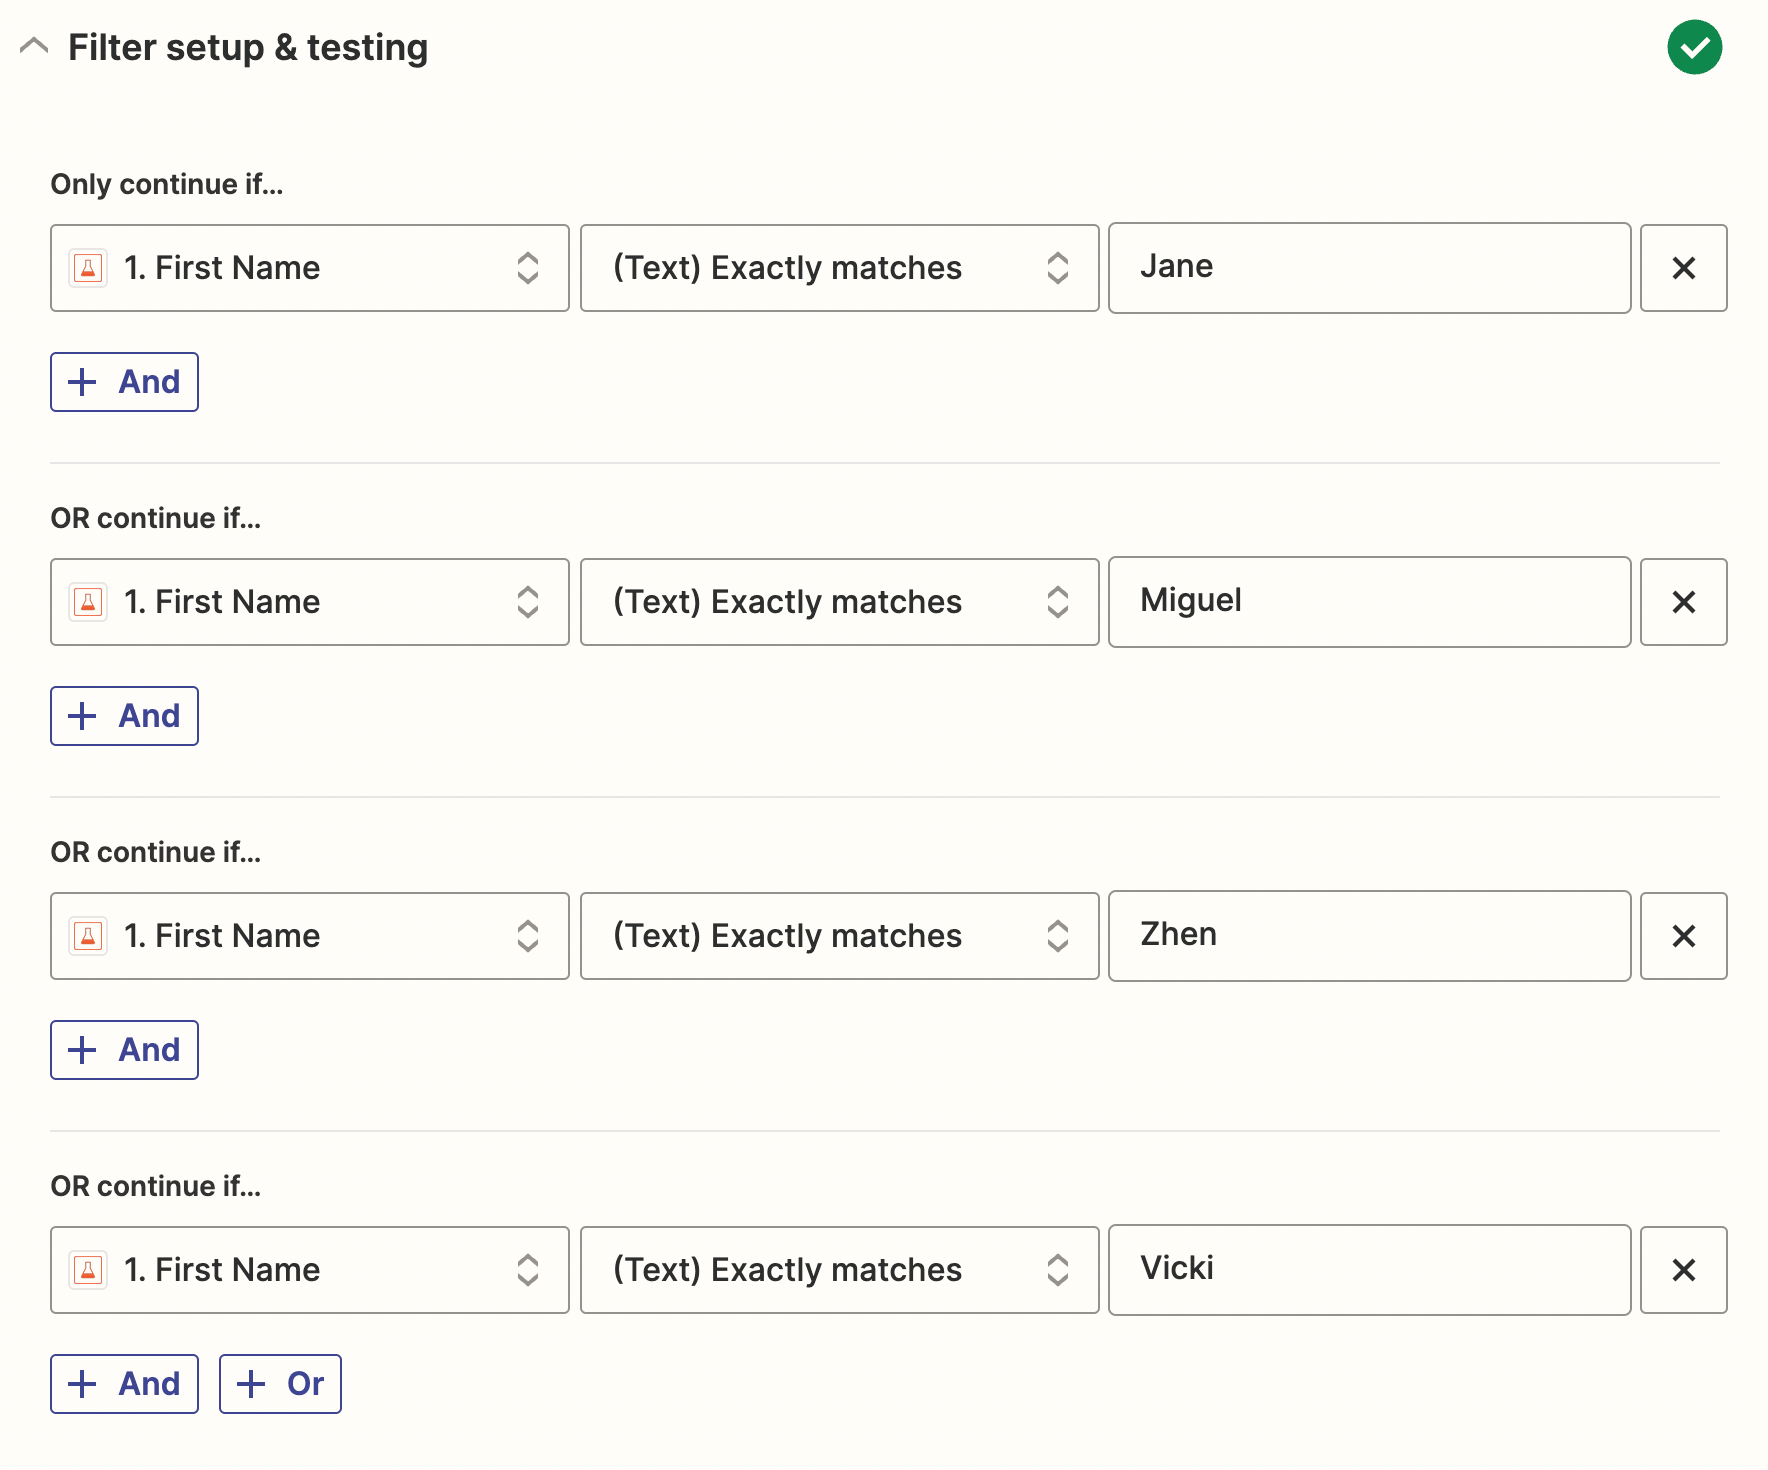
Task: Click the Filter setup & testing heading
Action: point(248,47)
